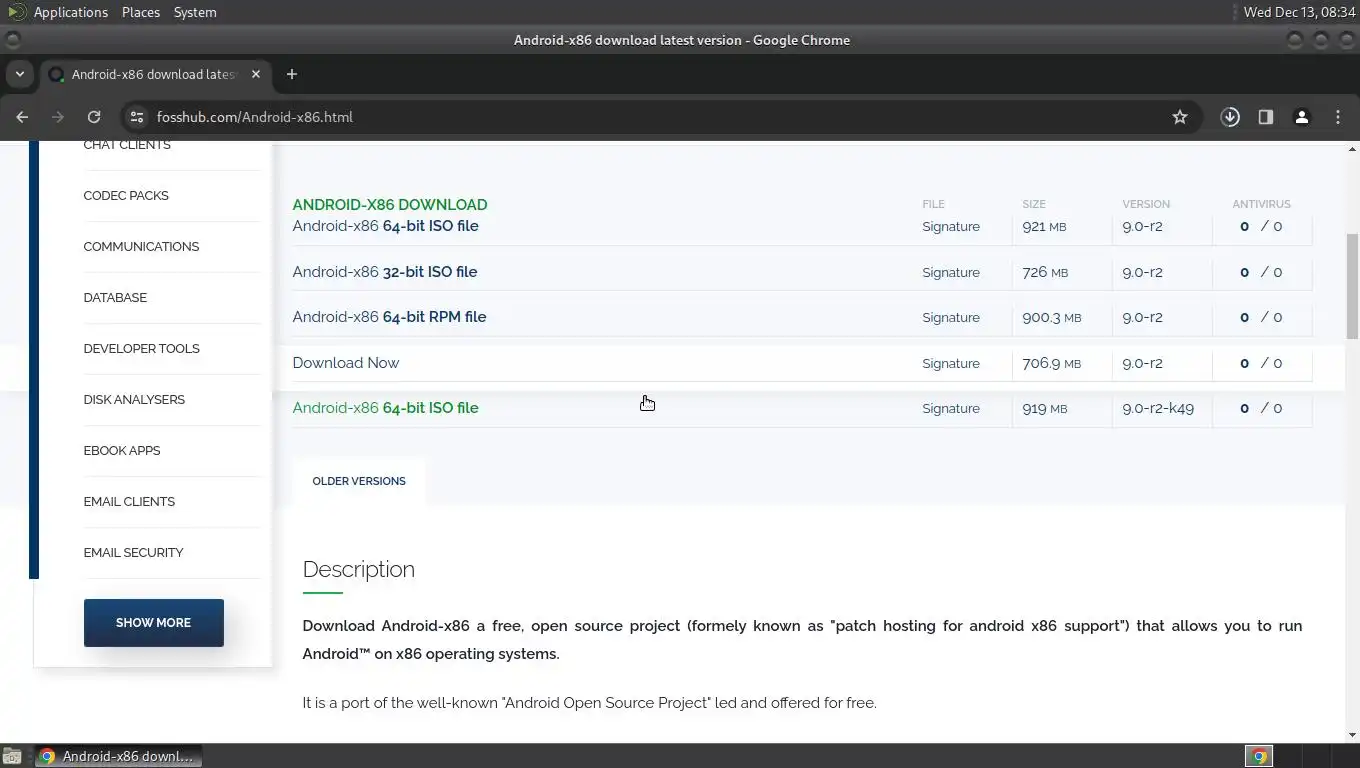
Task: Open Chrome three-dot menu
Action: pos(1338,117)
